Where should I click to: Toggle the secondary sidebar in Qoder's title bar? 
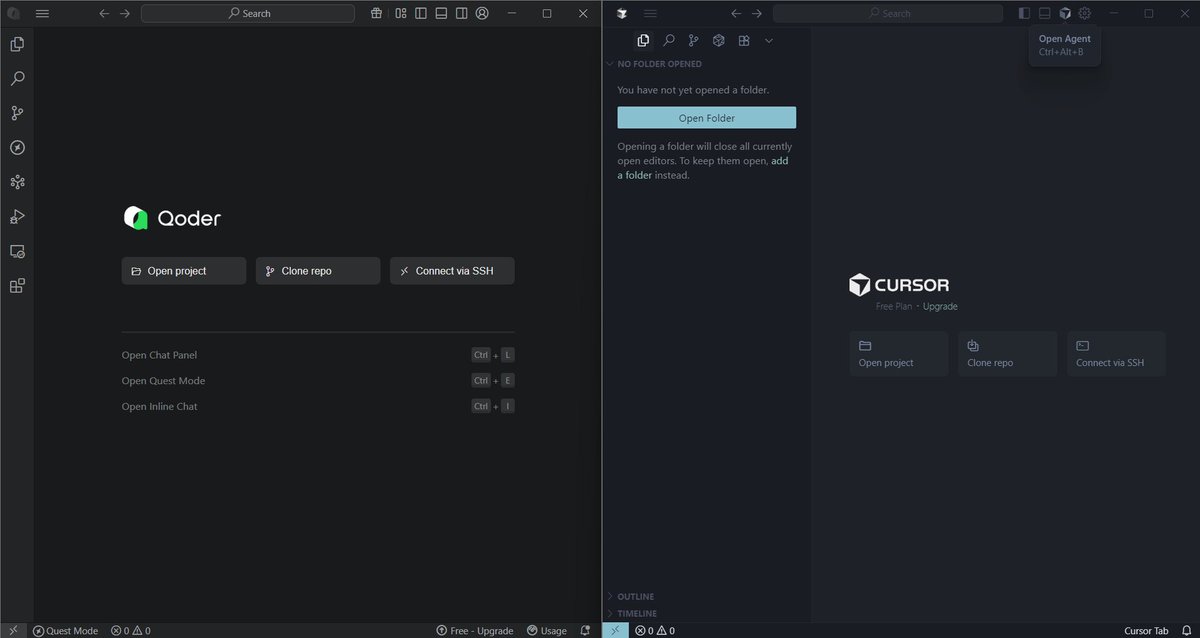[x=461, y=14]
